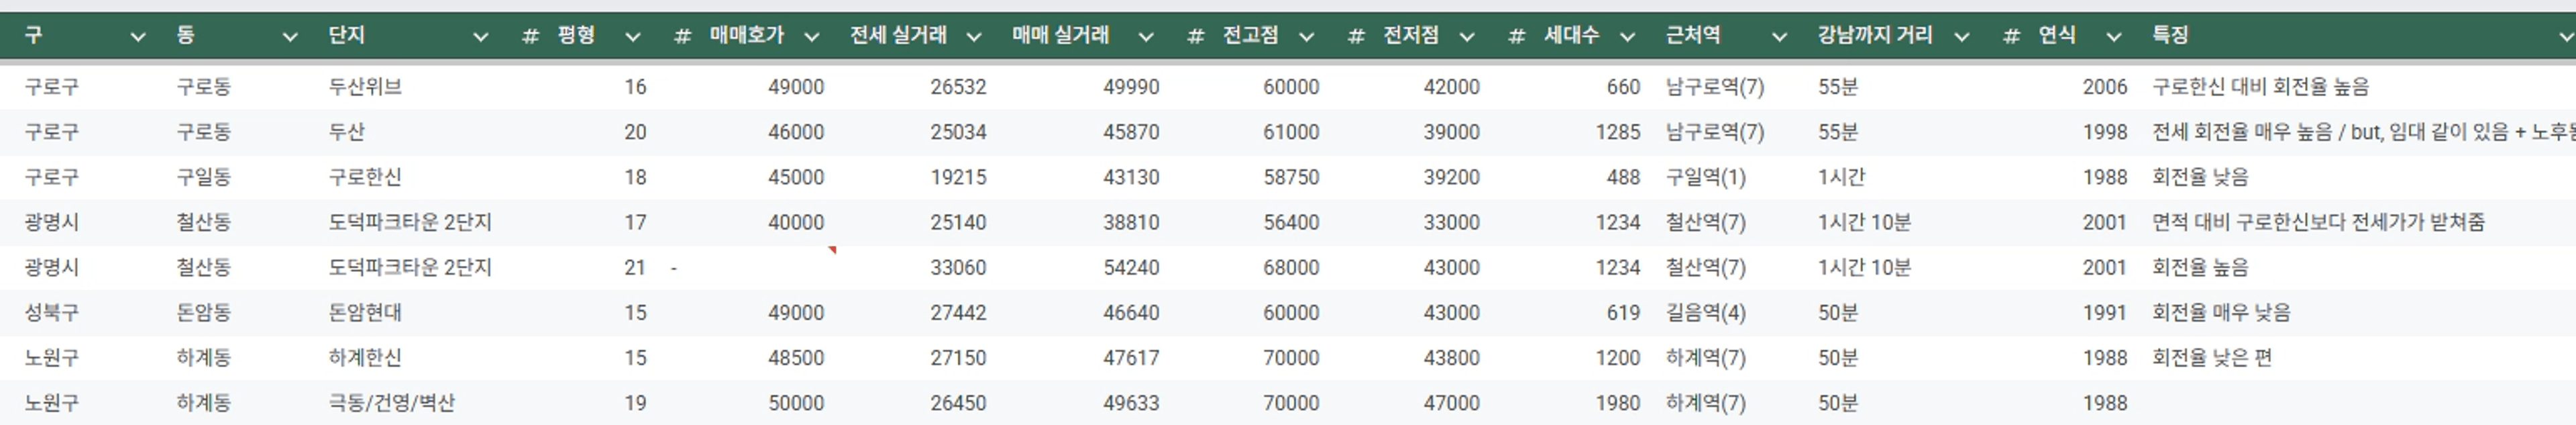This screenshot has height=425, width=2576.
Task: Select the 단지 column header label
Action: tap(347, 35)
